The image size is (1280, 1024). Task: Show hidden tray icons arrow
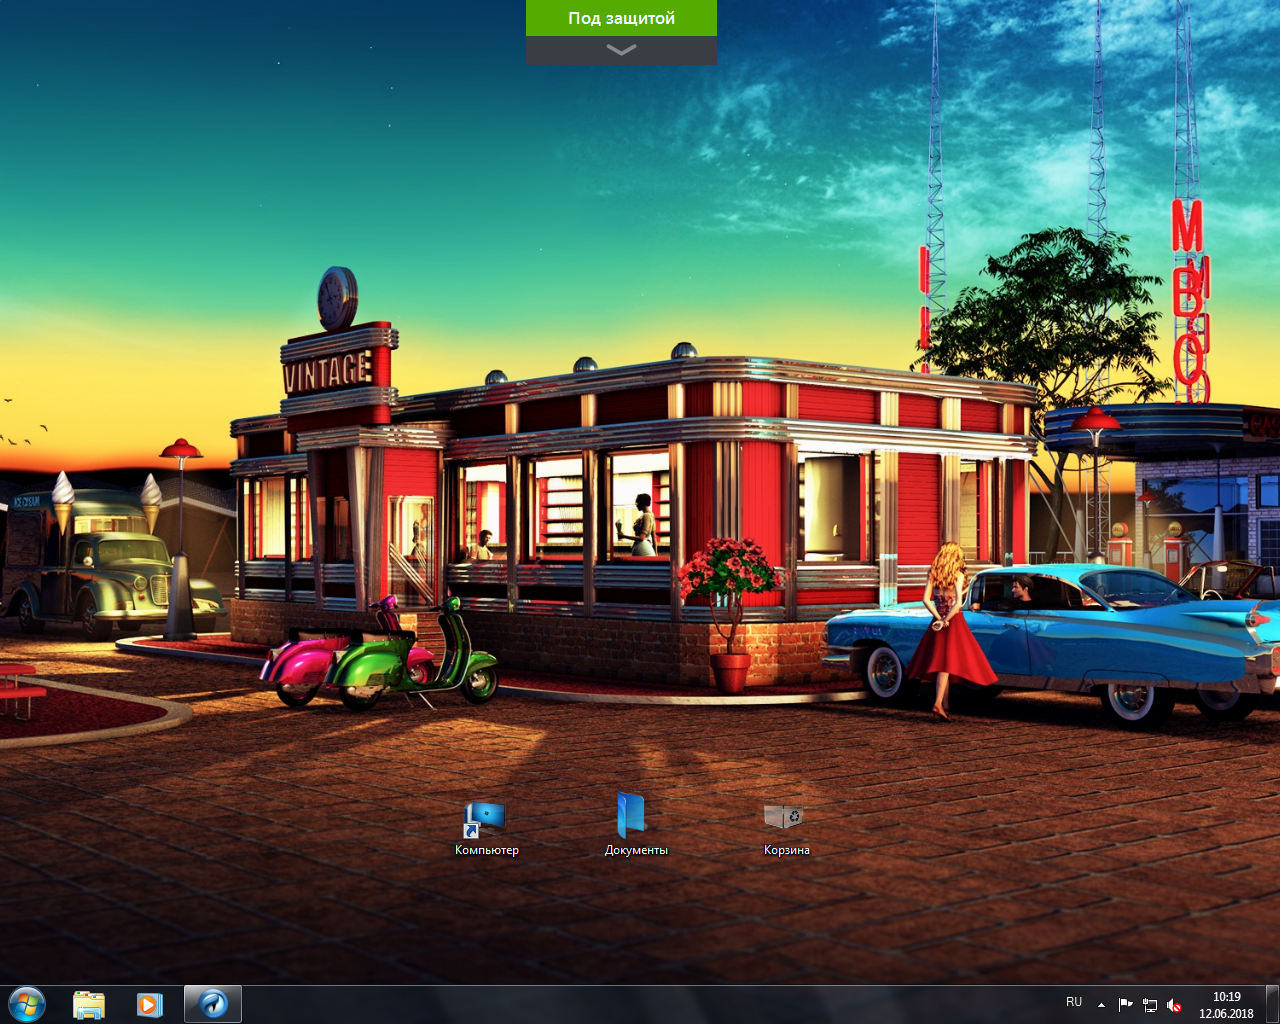pyautogui.click(x=1101, y=1004)
